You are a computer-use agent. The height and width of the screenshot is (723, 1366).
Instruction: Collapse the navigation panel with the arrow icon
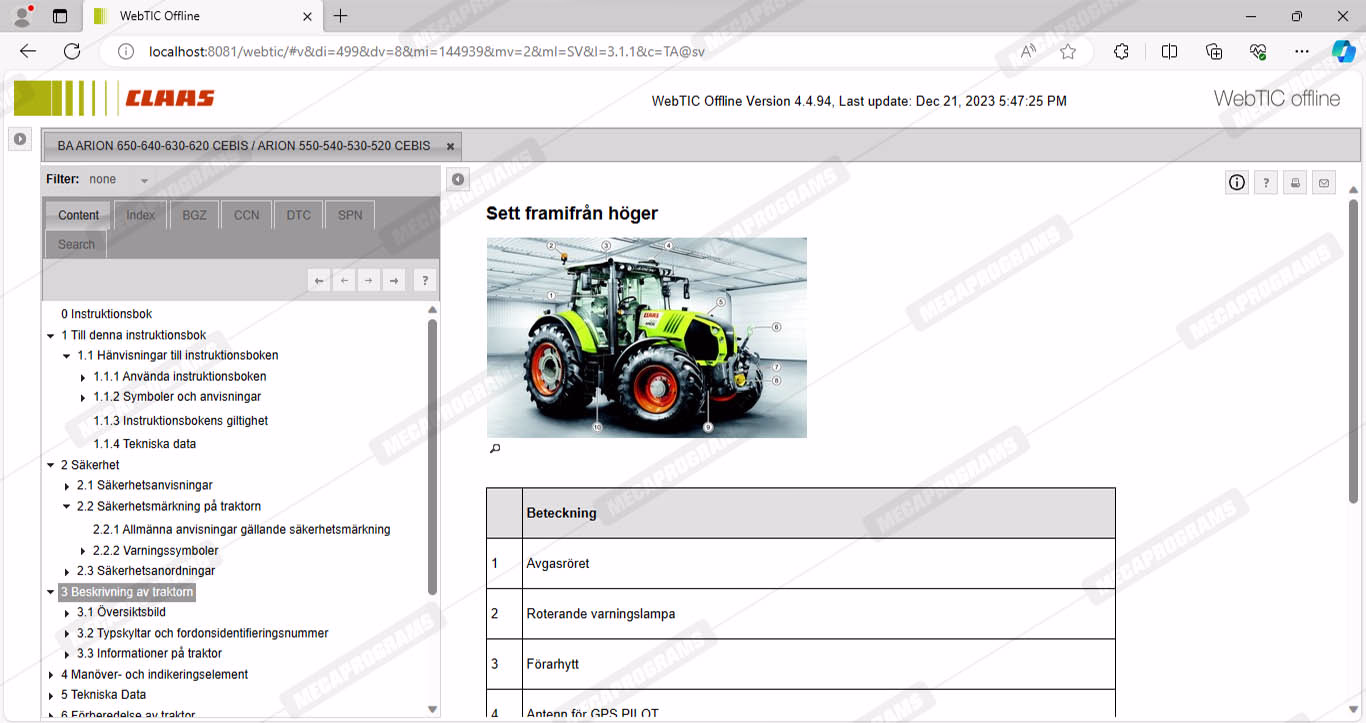[457, 179]
